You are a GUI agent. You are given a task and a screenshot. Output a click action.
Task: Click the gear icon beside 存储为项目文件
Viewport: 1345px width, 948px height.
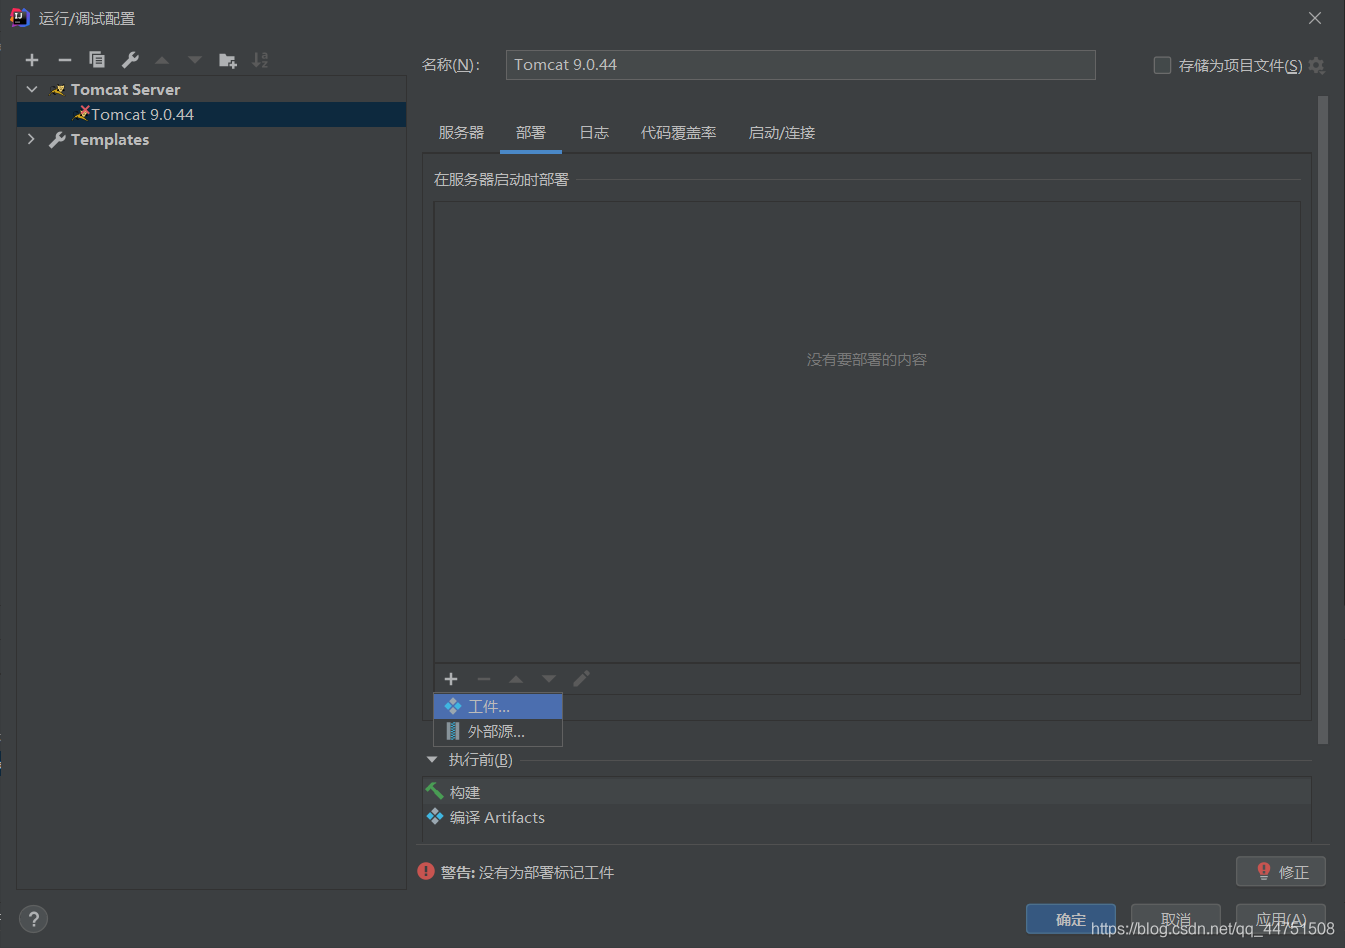pyautogui.click(x=1317, y=65)
